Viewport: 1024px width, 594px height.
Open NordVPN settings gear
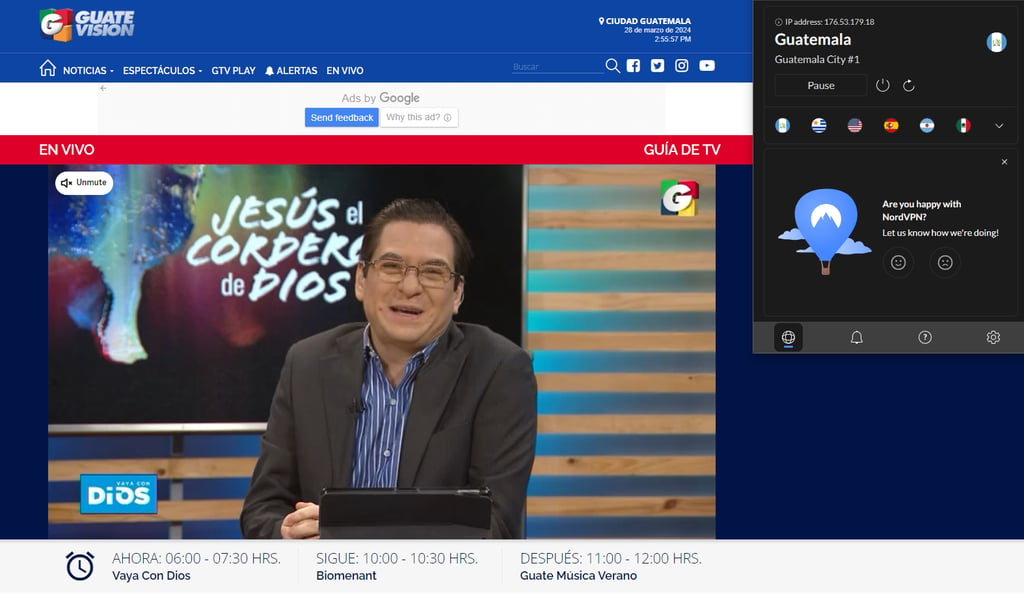point(993,337)
